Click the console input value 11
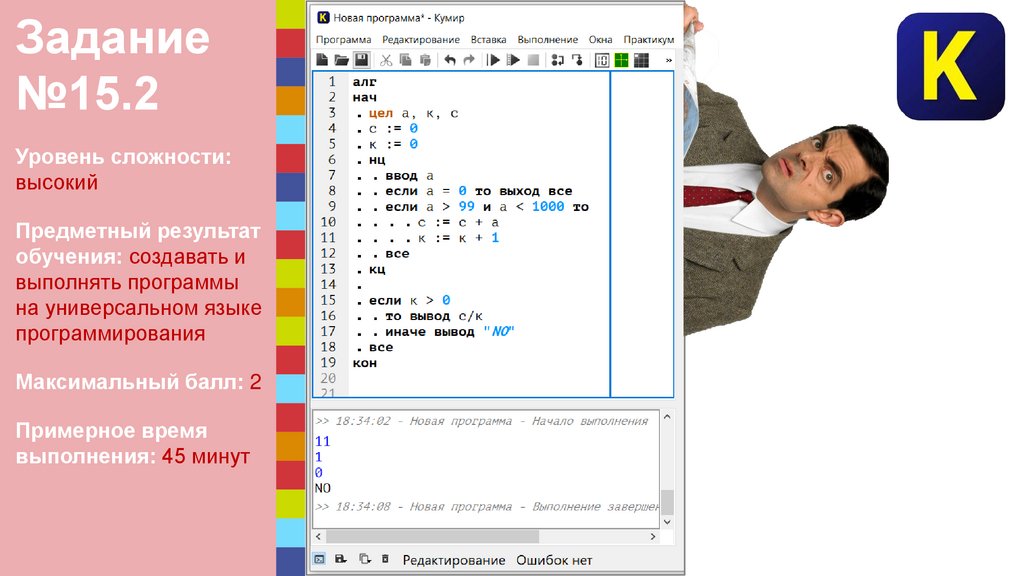Image resolution: width=1024 pixels, height=576 pixels. [323, 441]
